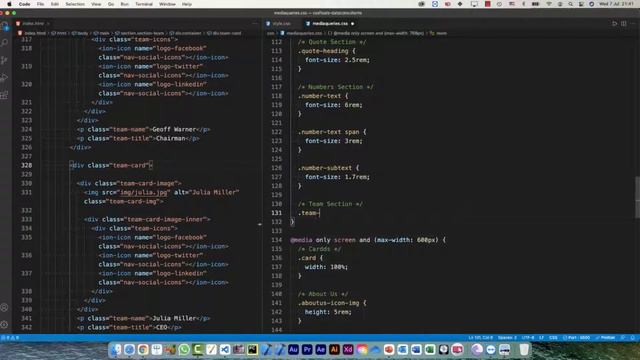Expand the div.container breadcrumb
640x360 pixels.
pyautogui.click(x=185, y=33)
